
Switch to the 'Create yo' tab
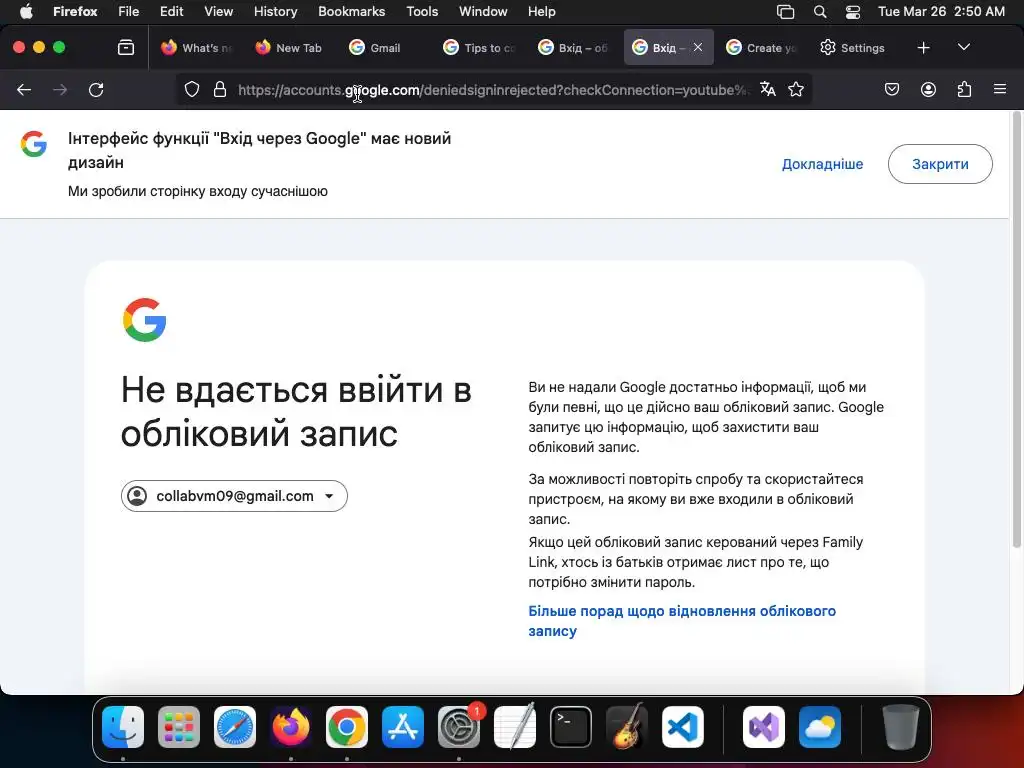coord(761,48)
